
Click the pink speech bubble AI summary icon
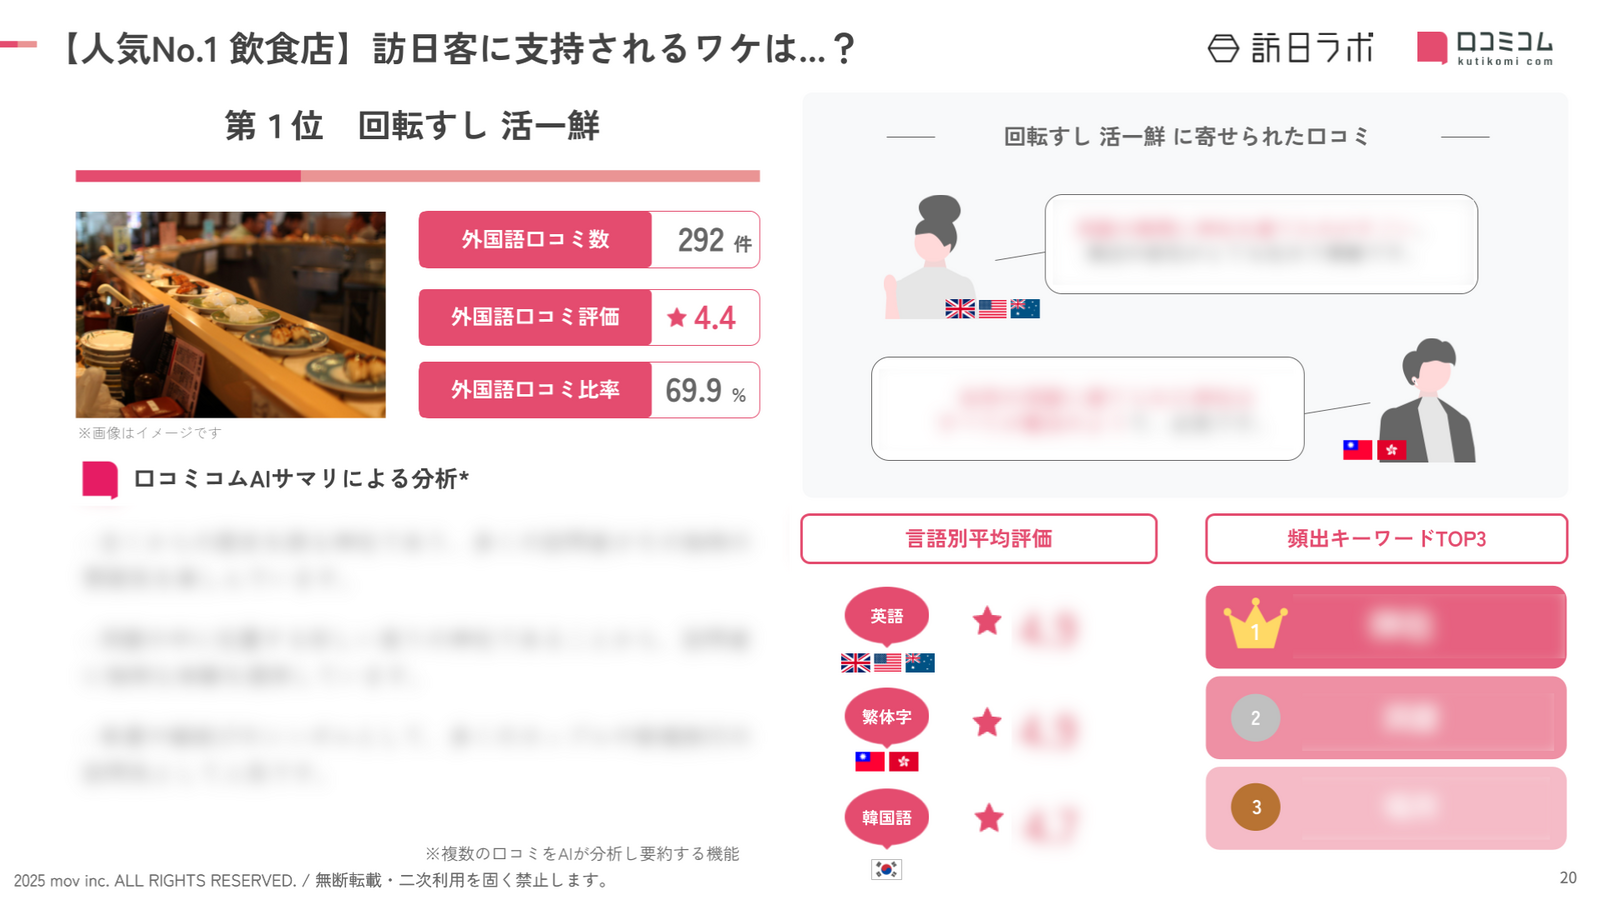click(x=100, y=479)
